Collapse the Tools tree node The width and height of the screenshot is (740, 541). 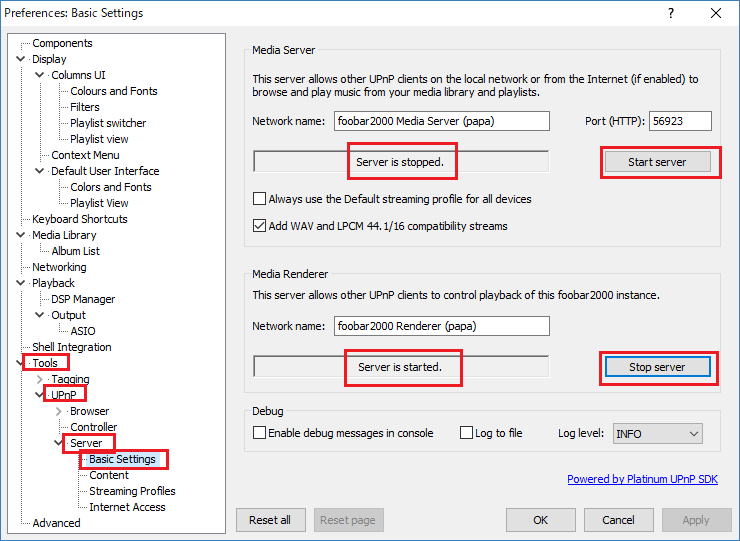point(20,363)
